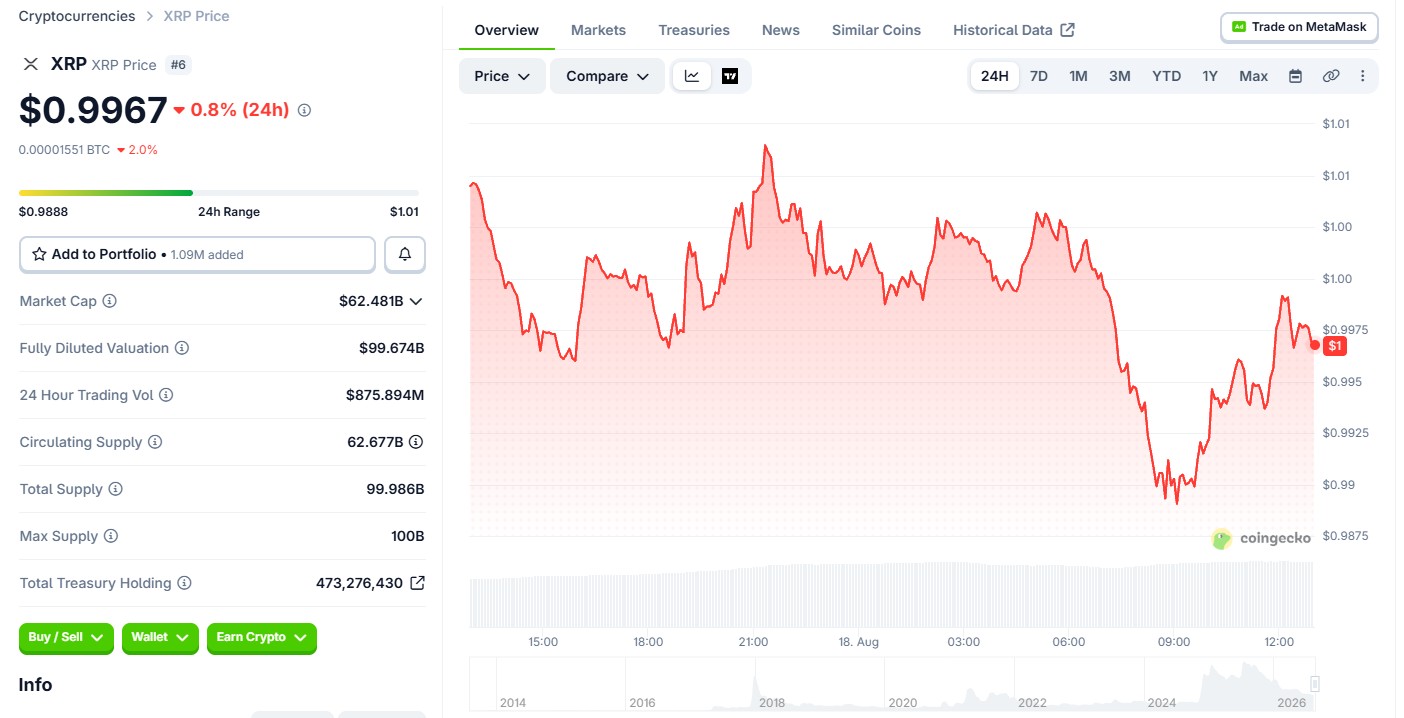Open treasury holding external link icon

417,583
